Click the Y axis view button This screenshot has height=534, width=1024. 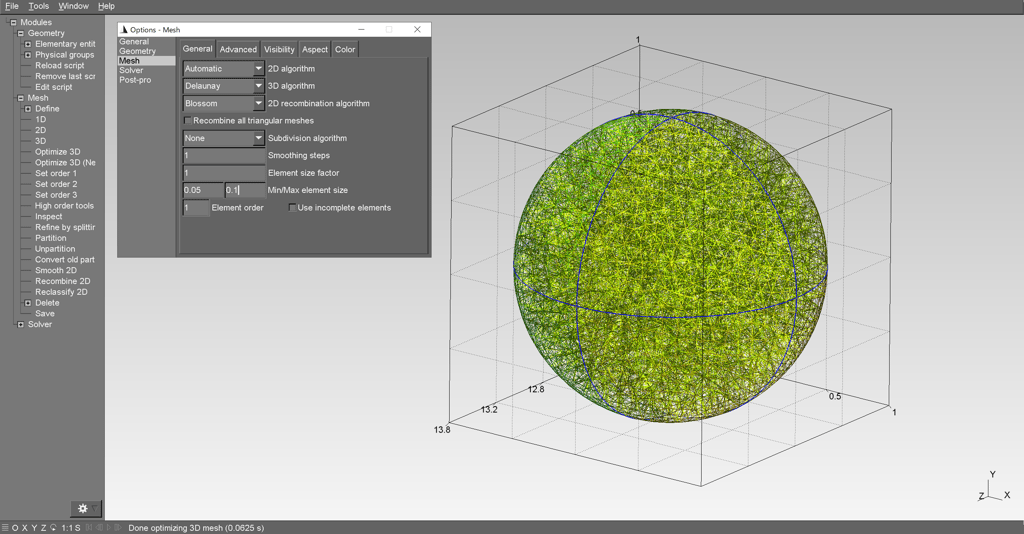(34, 528)
